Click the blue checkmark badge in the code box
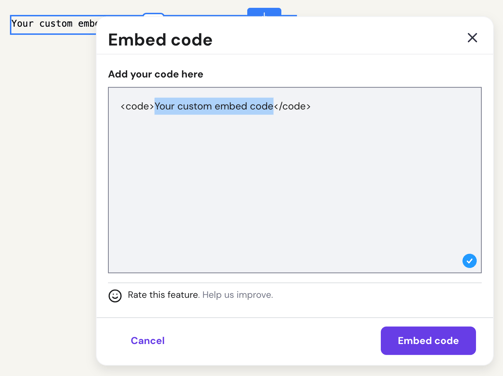This screenshot has height=376, width=503. coord(469,261)
